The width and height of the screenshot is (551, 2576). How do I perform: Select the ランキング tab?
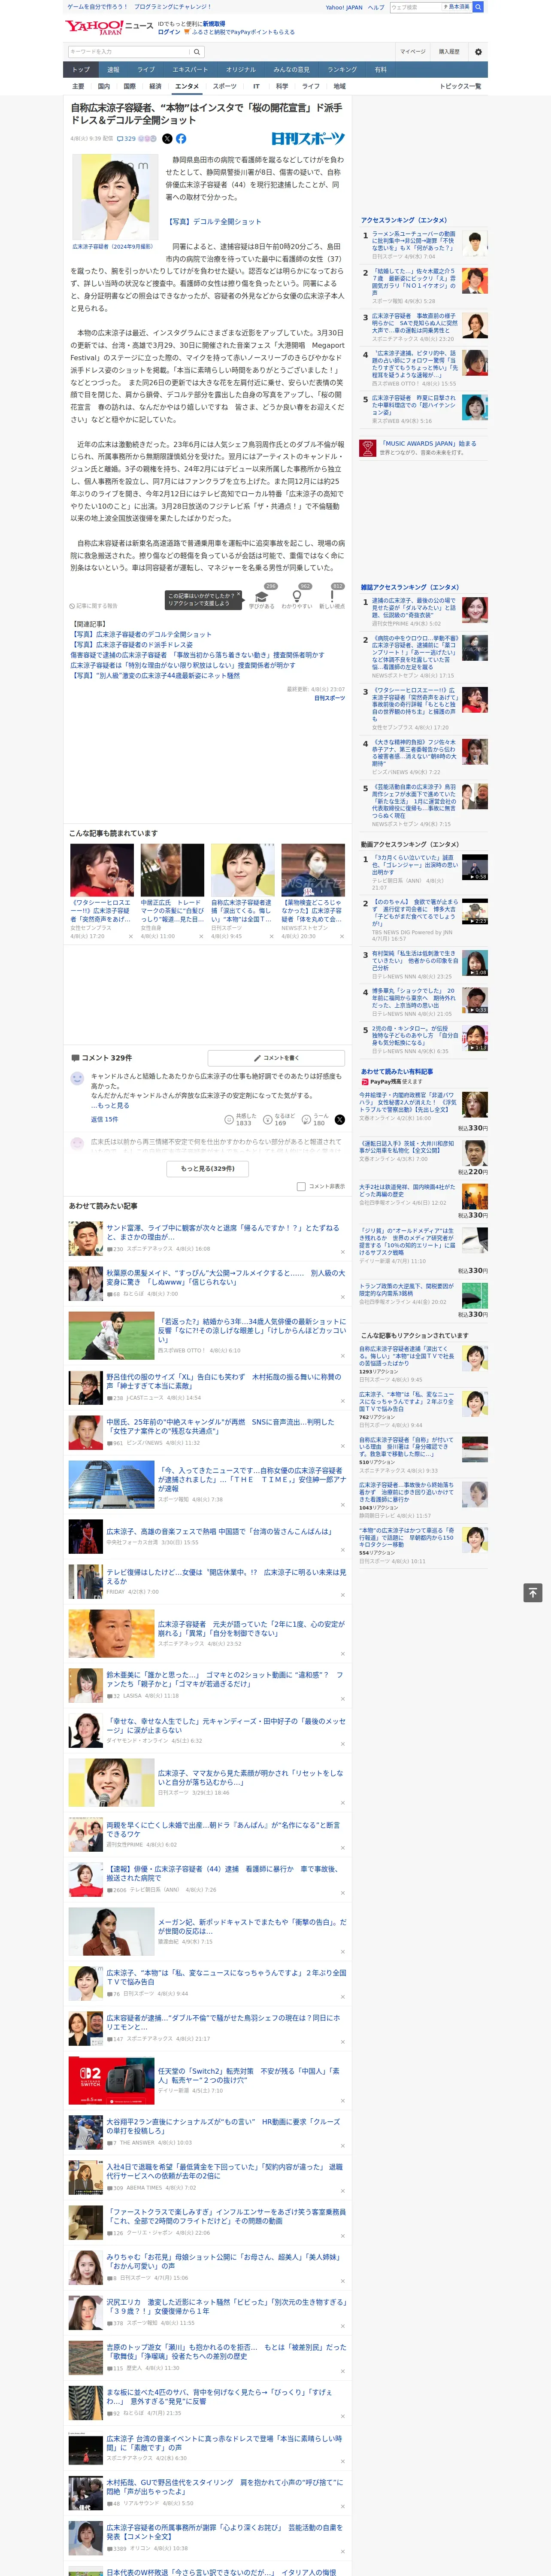click(x=342, y=70)
